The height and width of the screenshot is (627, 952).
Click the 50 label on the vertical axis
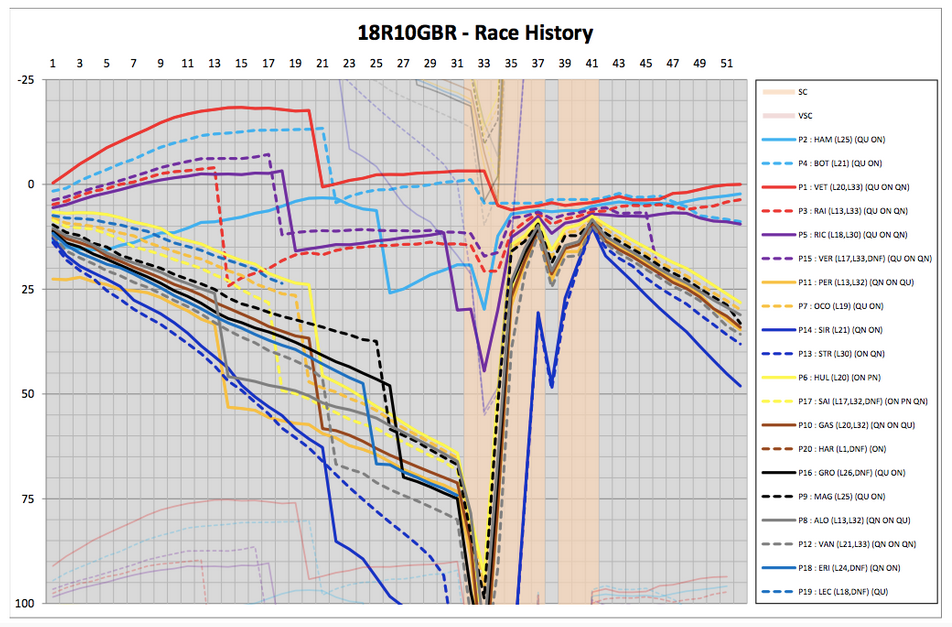pyautogui.click(x=29, y=394)
